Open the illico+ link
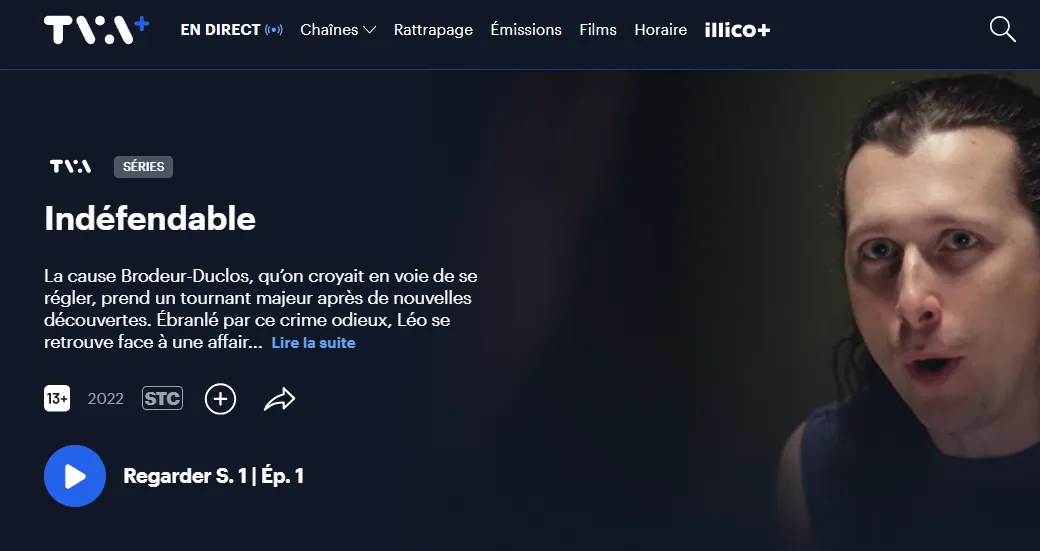This screenshot has height=551, width=1040. coord(738,30)
